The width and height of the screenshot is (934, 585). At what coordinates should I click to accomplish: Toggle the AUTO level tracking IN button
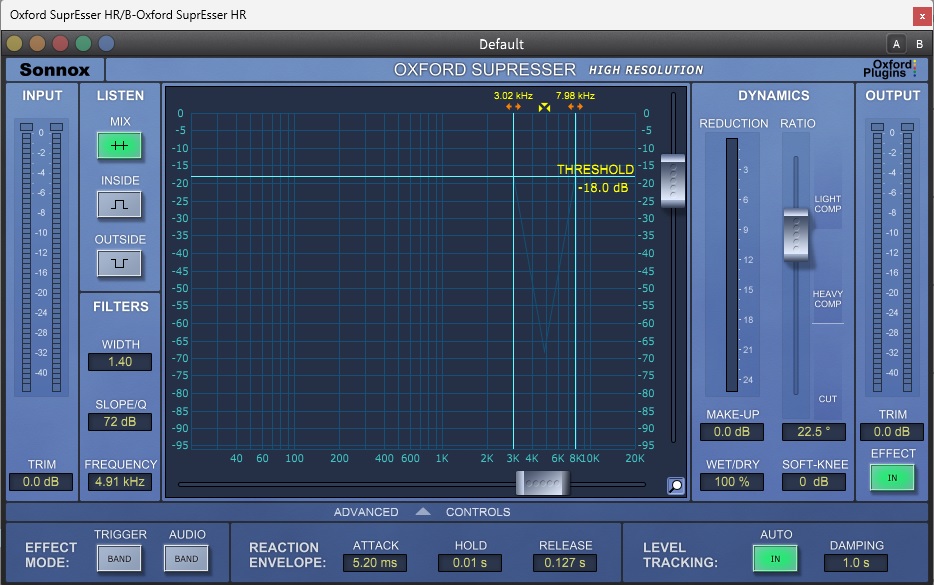pyautogui.click(x=775, y=559)
